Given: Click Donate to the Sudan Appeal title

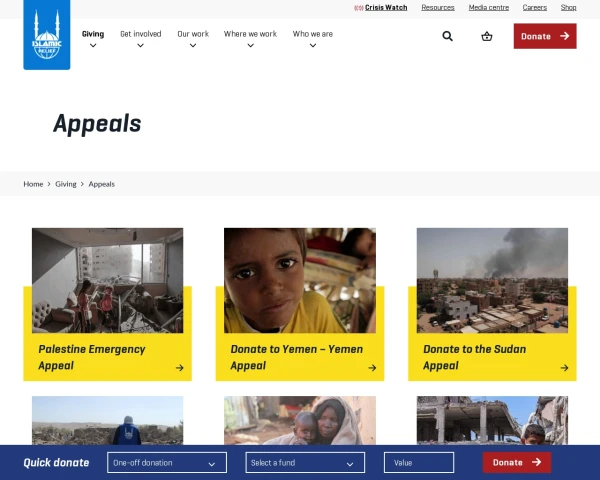Looking at the screenshot, I should (474, 357).
